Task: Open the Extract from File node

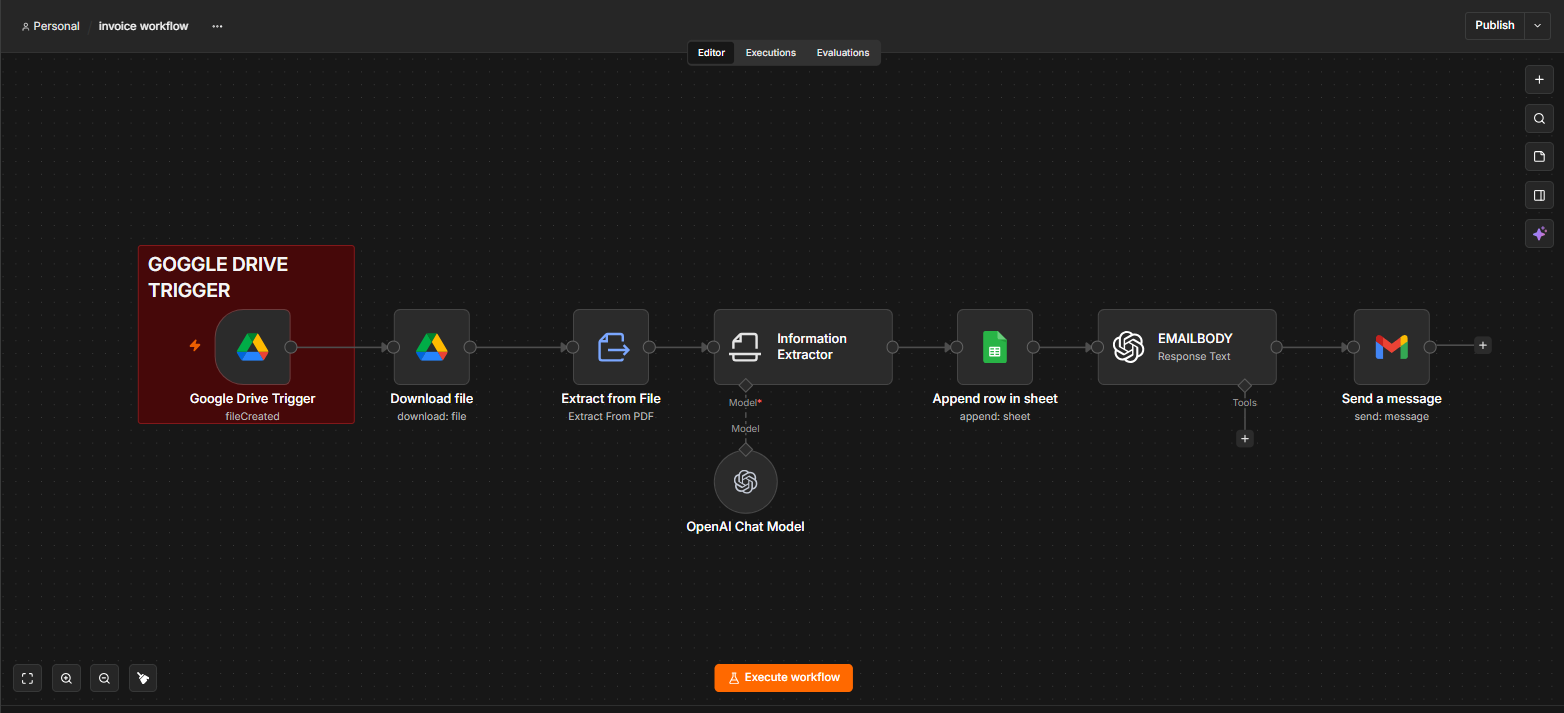Action: point(611,347)
